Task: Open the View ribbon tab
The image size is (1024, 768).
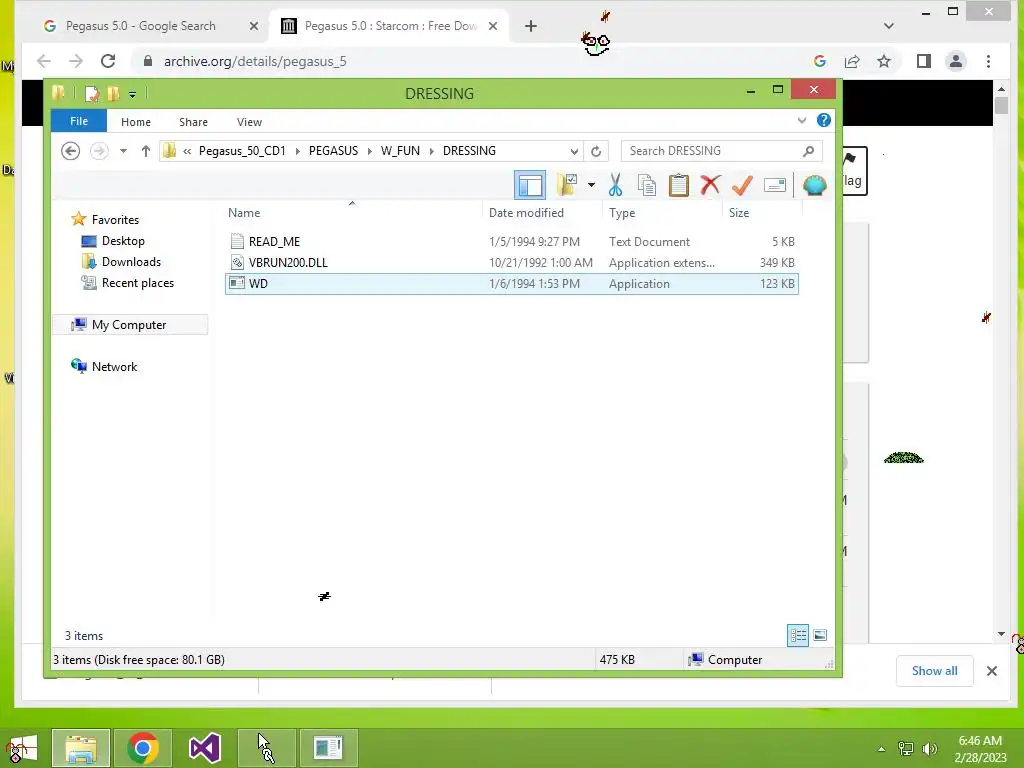Action: click(x=249, y=122)
